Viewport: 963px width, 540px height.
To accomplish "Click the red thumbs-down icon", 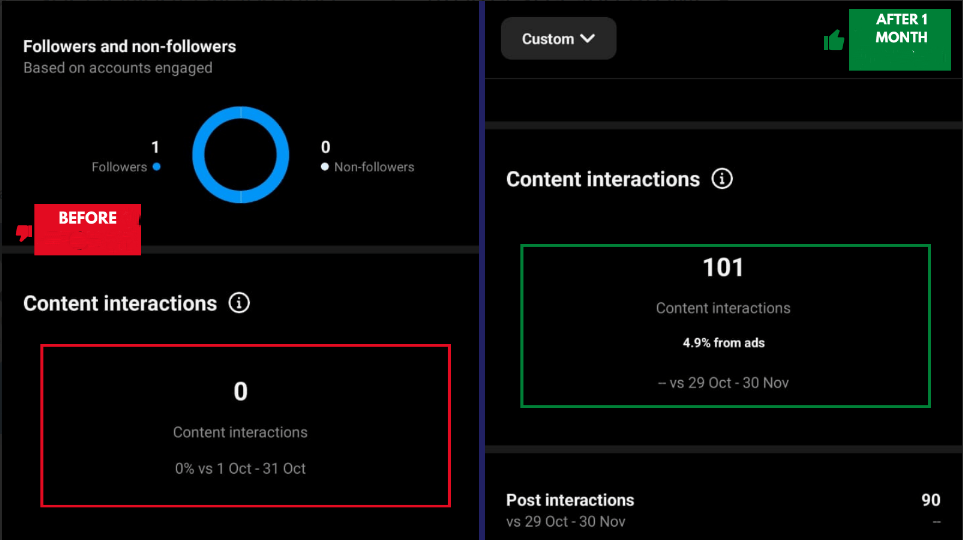I will [24, 232].
